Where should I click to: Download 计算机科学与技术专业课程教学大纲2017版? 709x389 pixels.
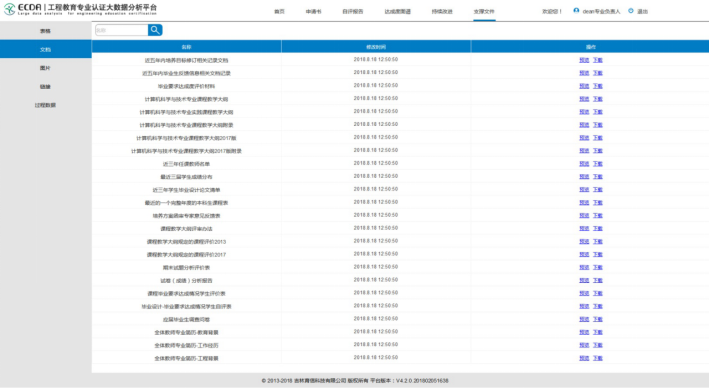tap(598, 138)
